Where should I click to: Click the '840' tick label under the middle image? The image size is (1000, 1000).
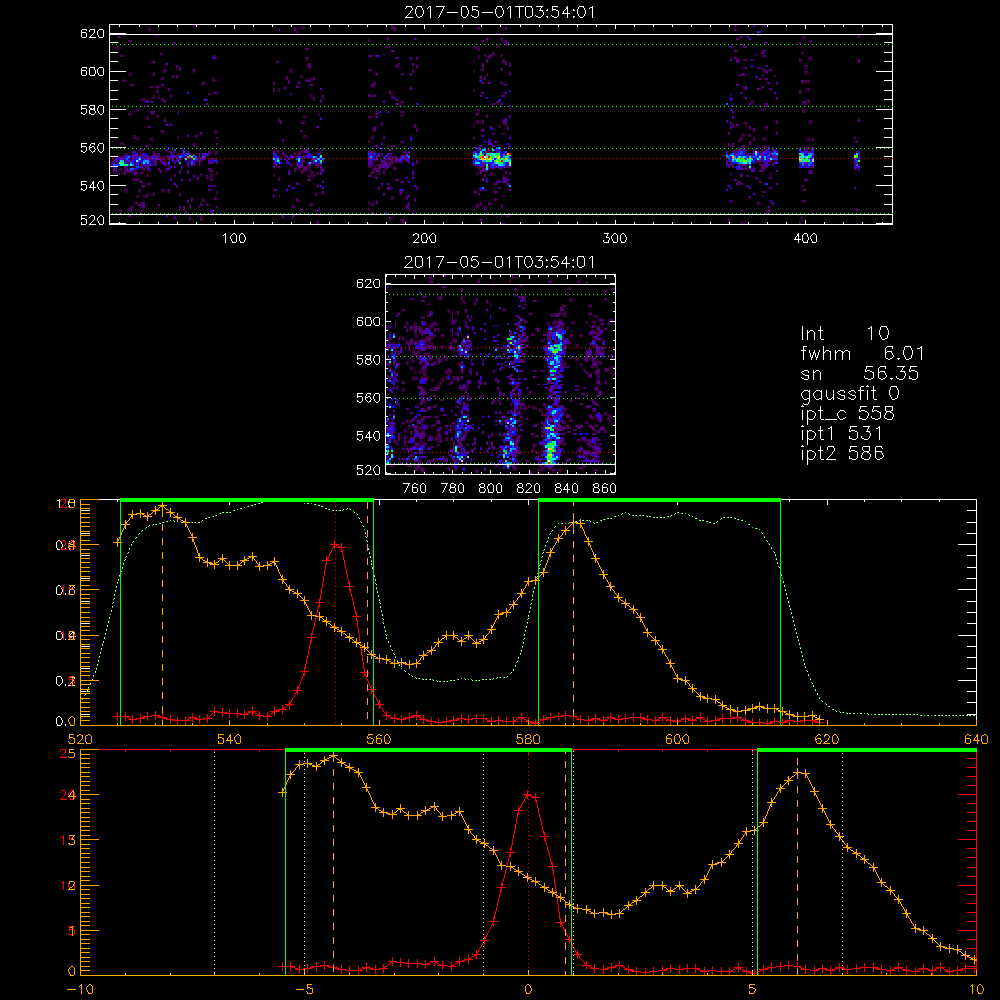click(566, 489)
